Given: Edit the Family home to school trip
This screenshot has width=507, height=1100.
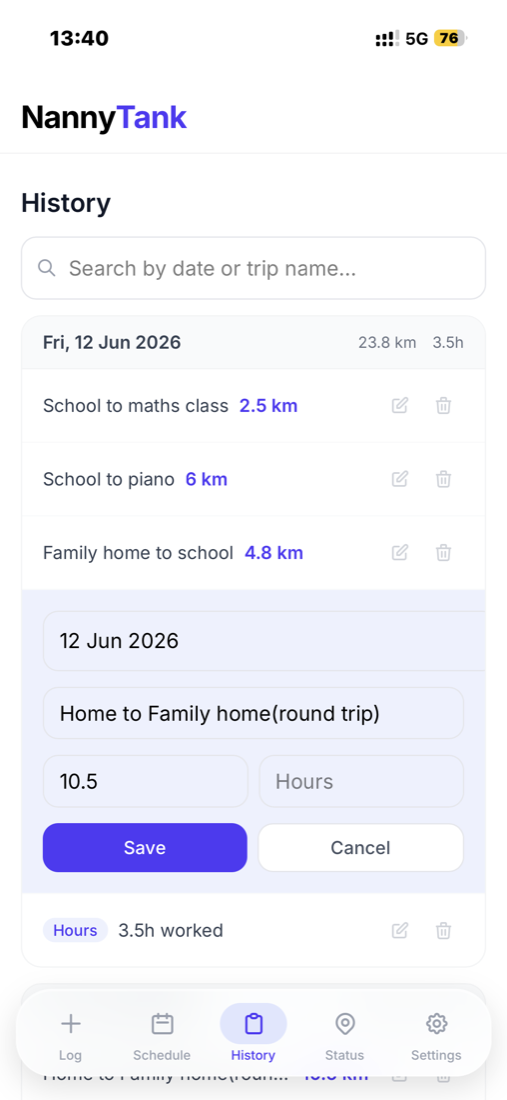Looking at the screenshot, I should pyautogui.click(x=400, y=553).
